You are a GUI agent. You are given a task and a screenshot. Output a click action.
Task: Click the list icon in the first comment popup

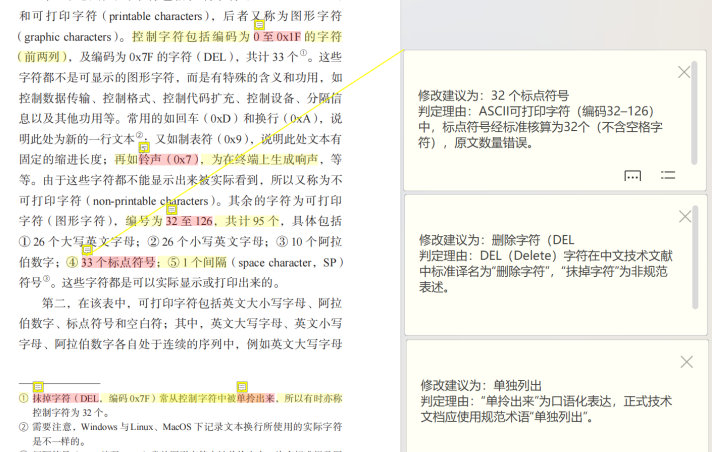coord(668,175)
